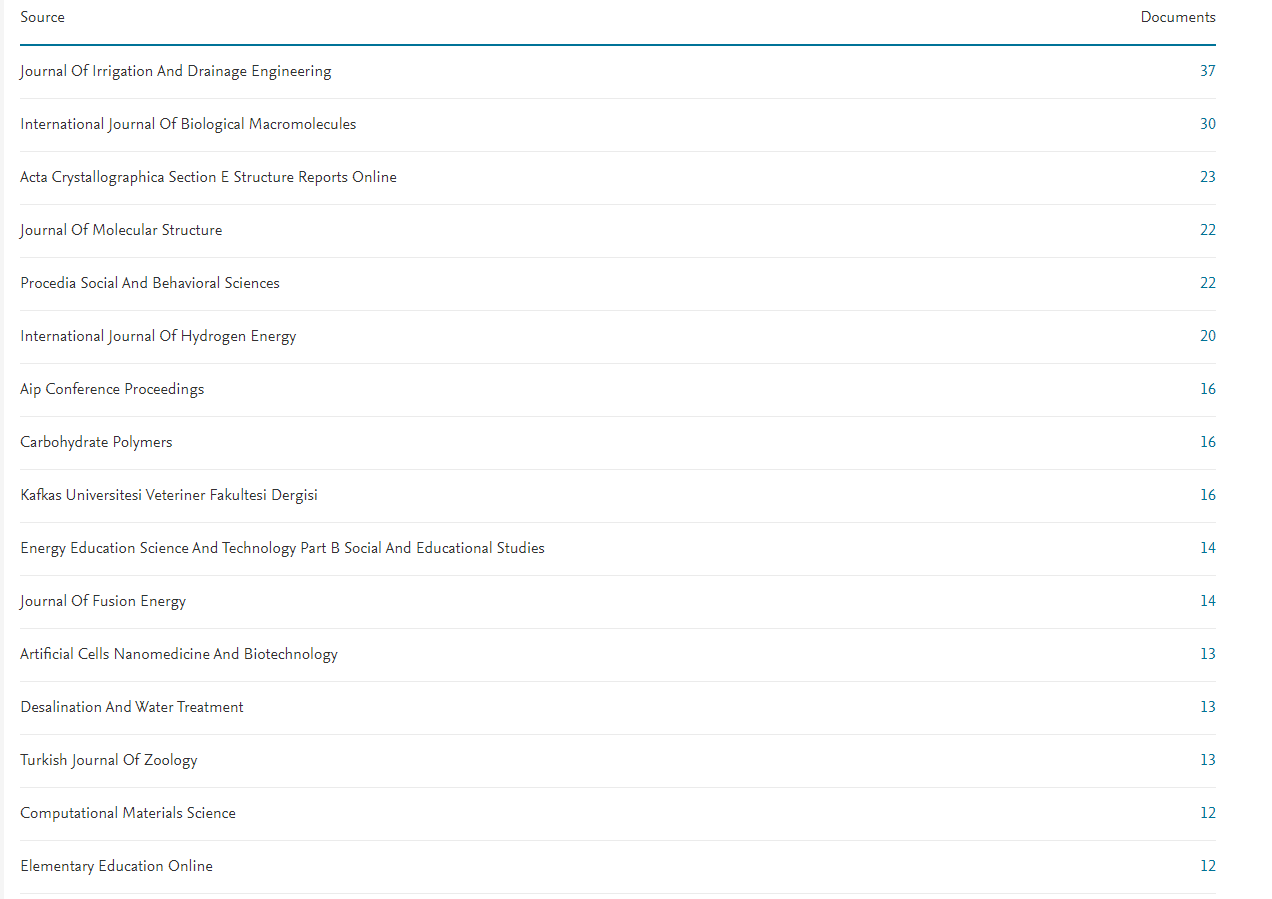Image resolution: width=1272 pixels, height=899 pixels.
Task: Open document count for Carbohydrate Polymers
Action: click(1207, 442)
